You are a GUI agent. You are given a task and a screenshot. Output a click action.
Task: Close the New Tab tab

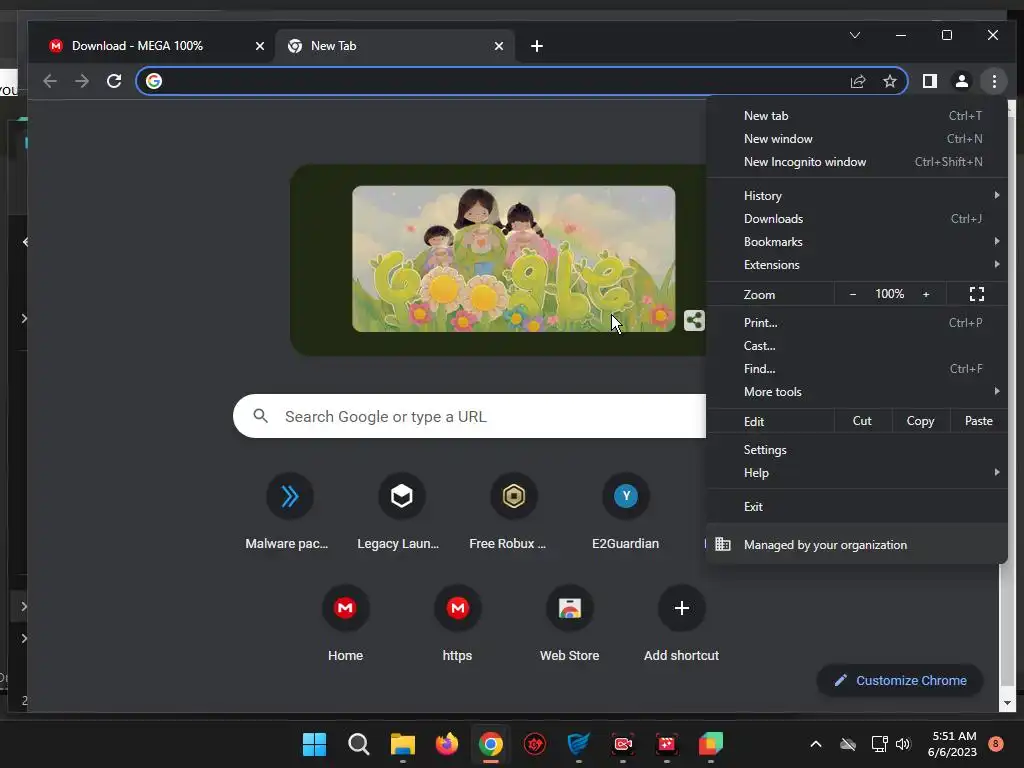pyautogui.click(x=499, y=46)
